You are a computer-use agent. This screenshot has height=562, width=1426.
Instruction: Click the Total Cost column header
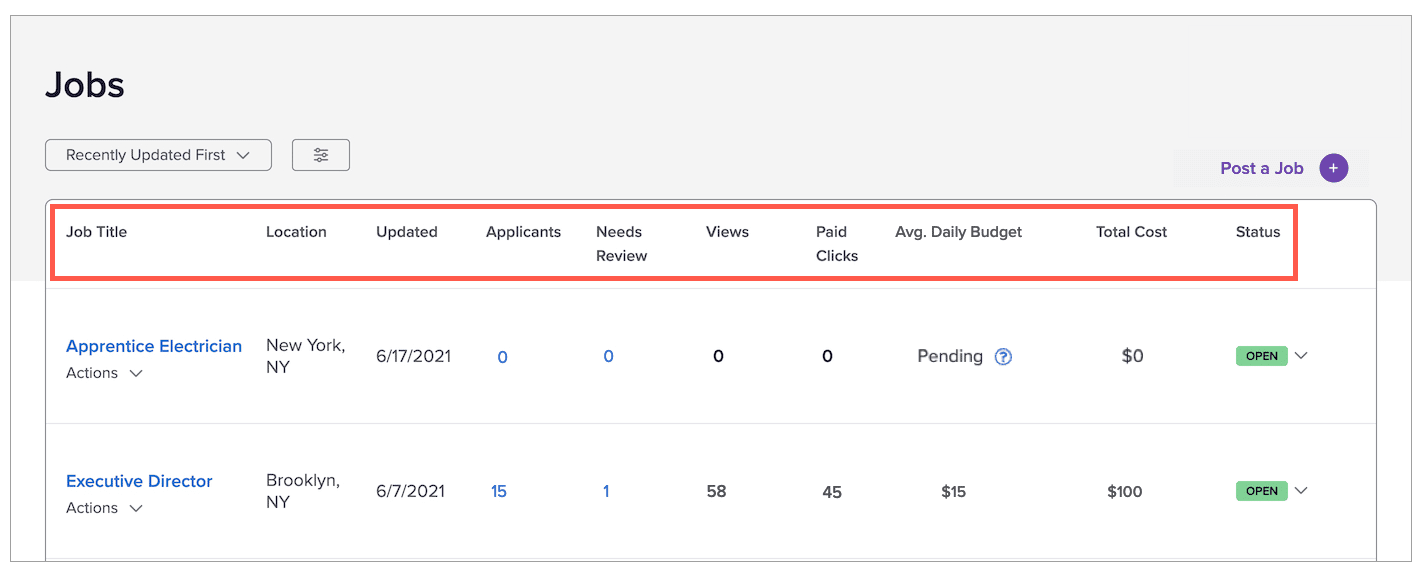pos(1131,232)
